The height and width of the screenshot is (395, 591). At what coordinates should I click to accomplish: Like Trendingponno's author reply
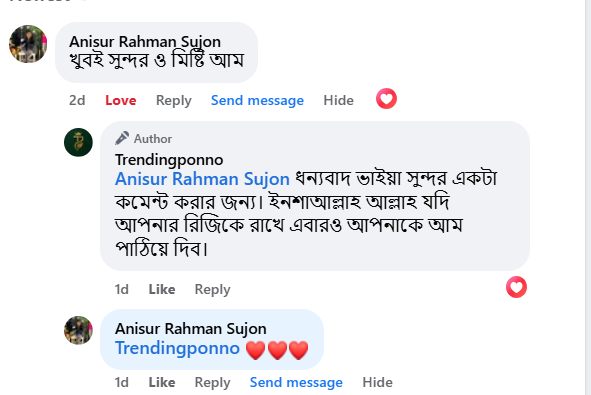162,289
